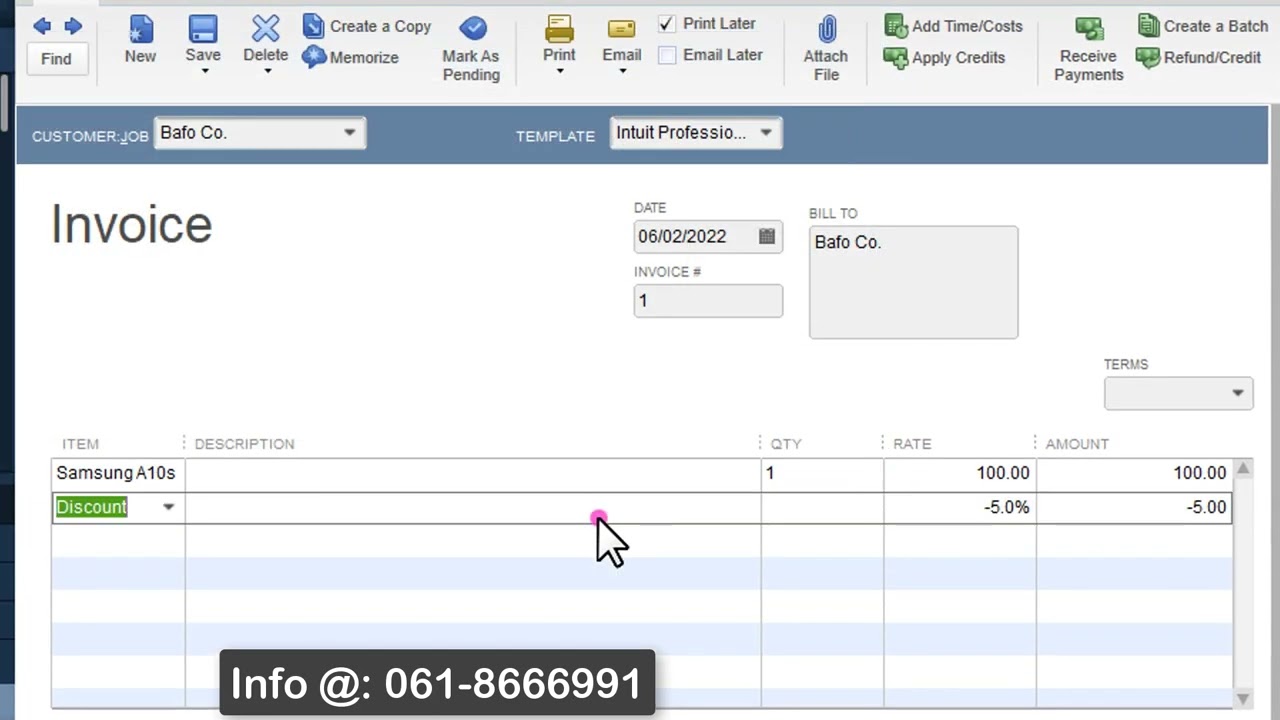Click the Samsung A10s amount 100.00
Image resolution: width=1280 pixels, height=720 pixels.
[x=1134, y=473]
